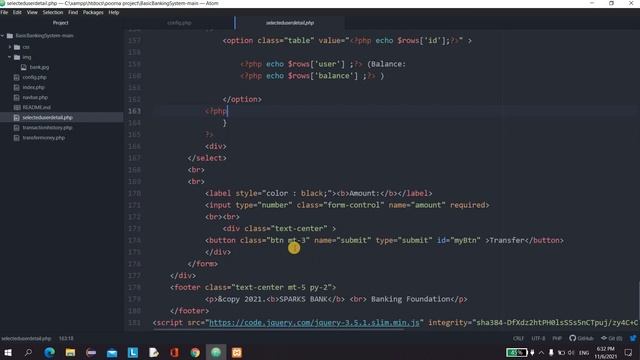
Task: Change the CRLF line ending setting
Action: [518, 339]
